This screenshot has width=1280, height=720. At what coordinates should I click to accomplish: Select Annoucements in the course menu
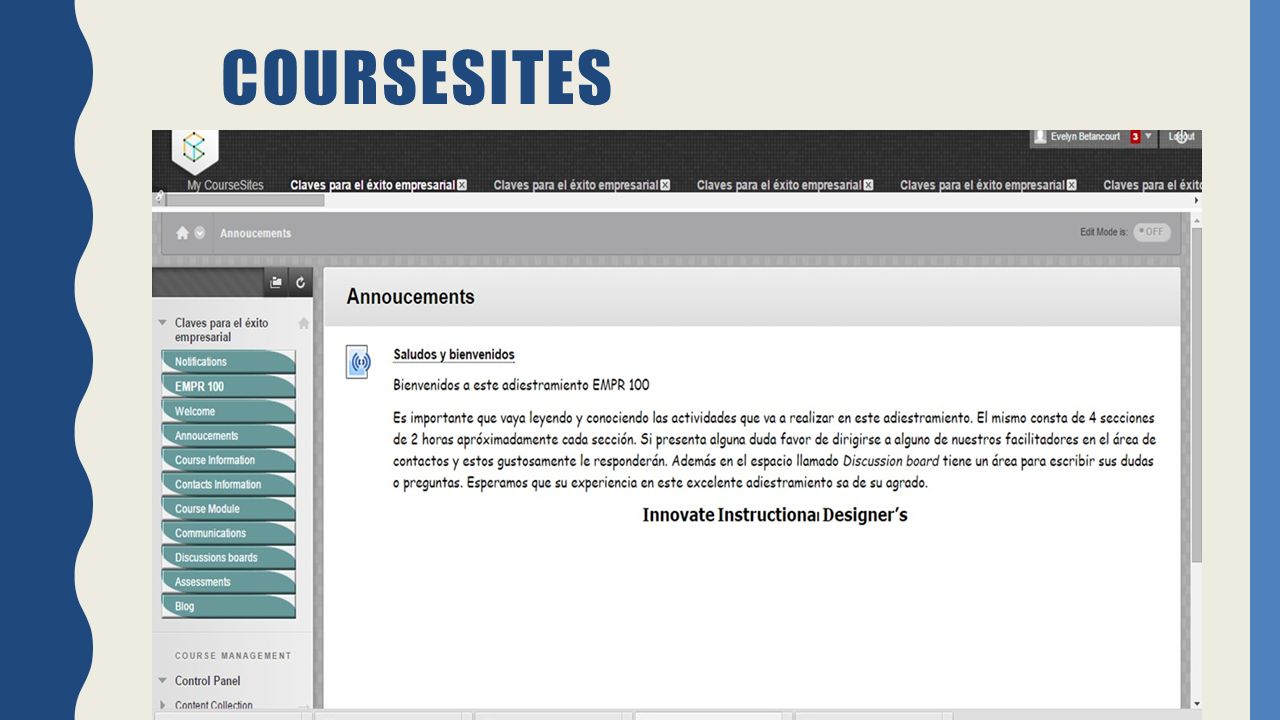pos(228,435)
